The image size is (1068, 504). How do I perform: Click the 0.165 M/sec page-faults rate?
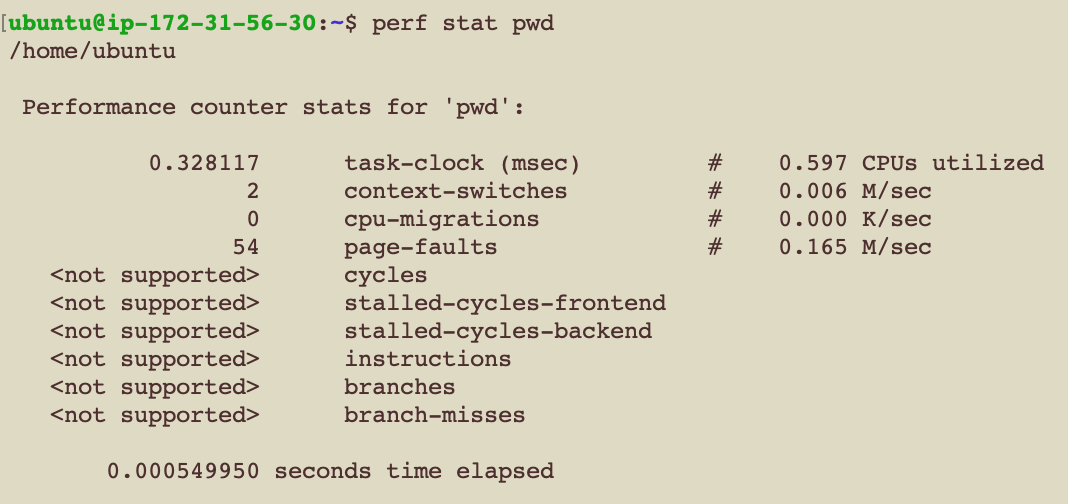[855, 247]
